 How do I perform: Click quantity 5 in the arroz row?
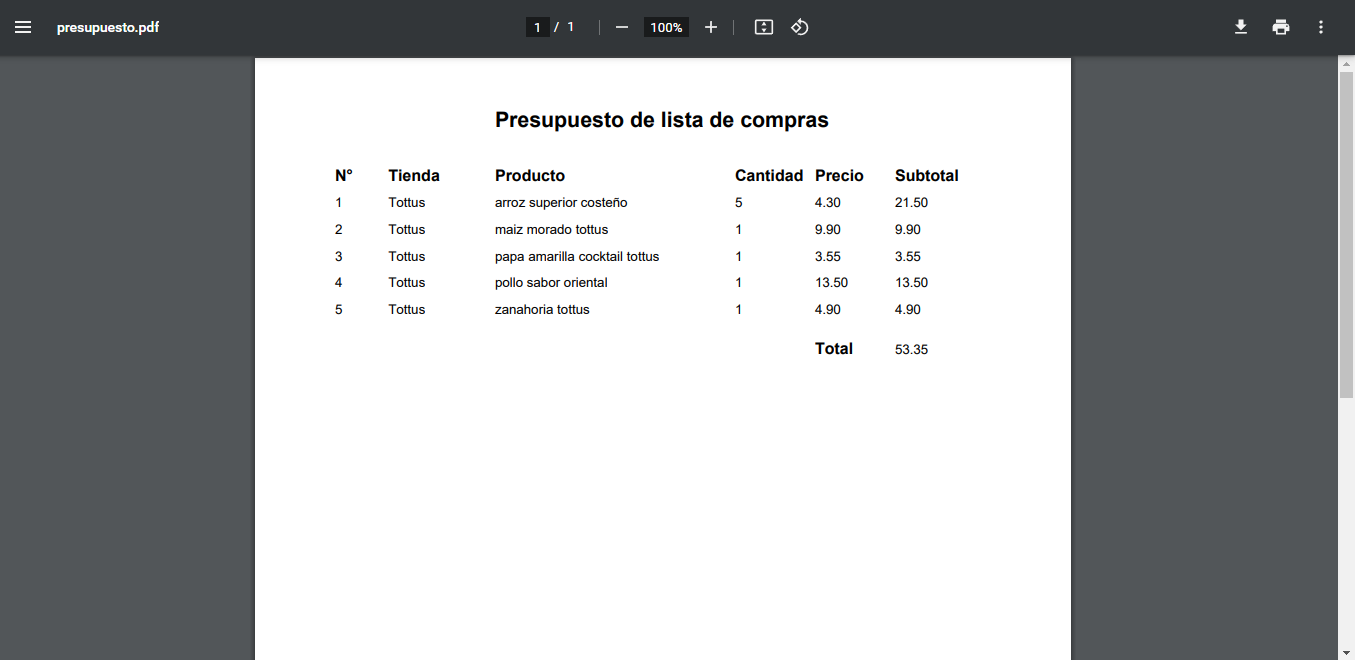point(739,202)
